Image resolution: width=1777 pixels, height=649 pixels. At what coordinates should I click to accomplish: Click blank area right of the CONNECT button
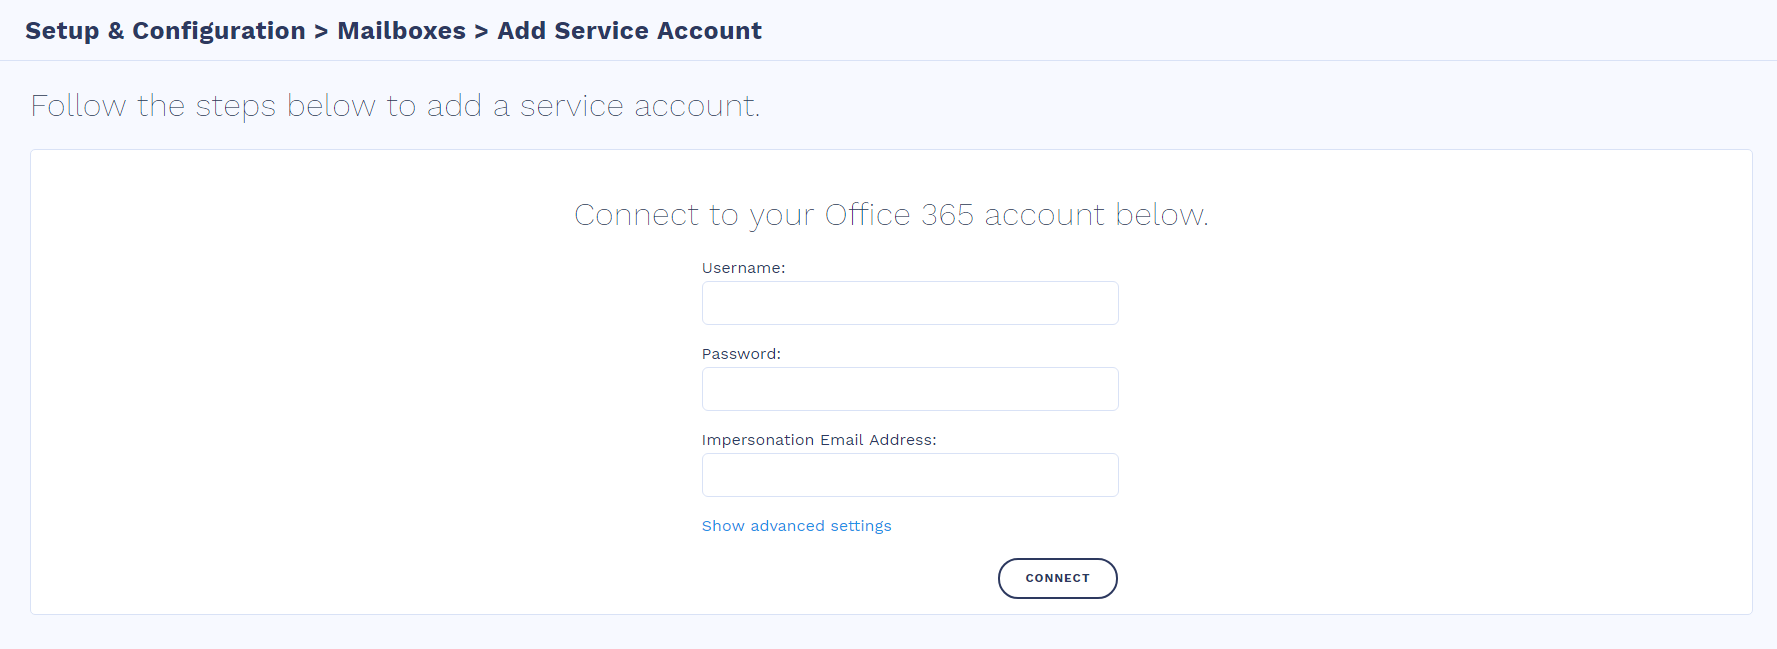(x=1400, y=578)
